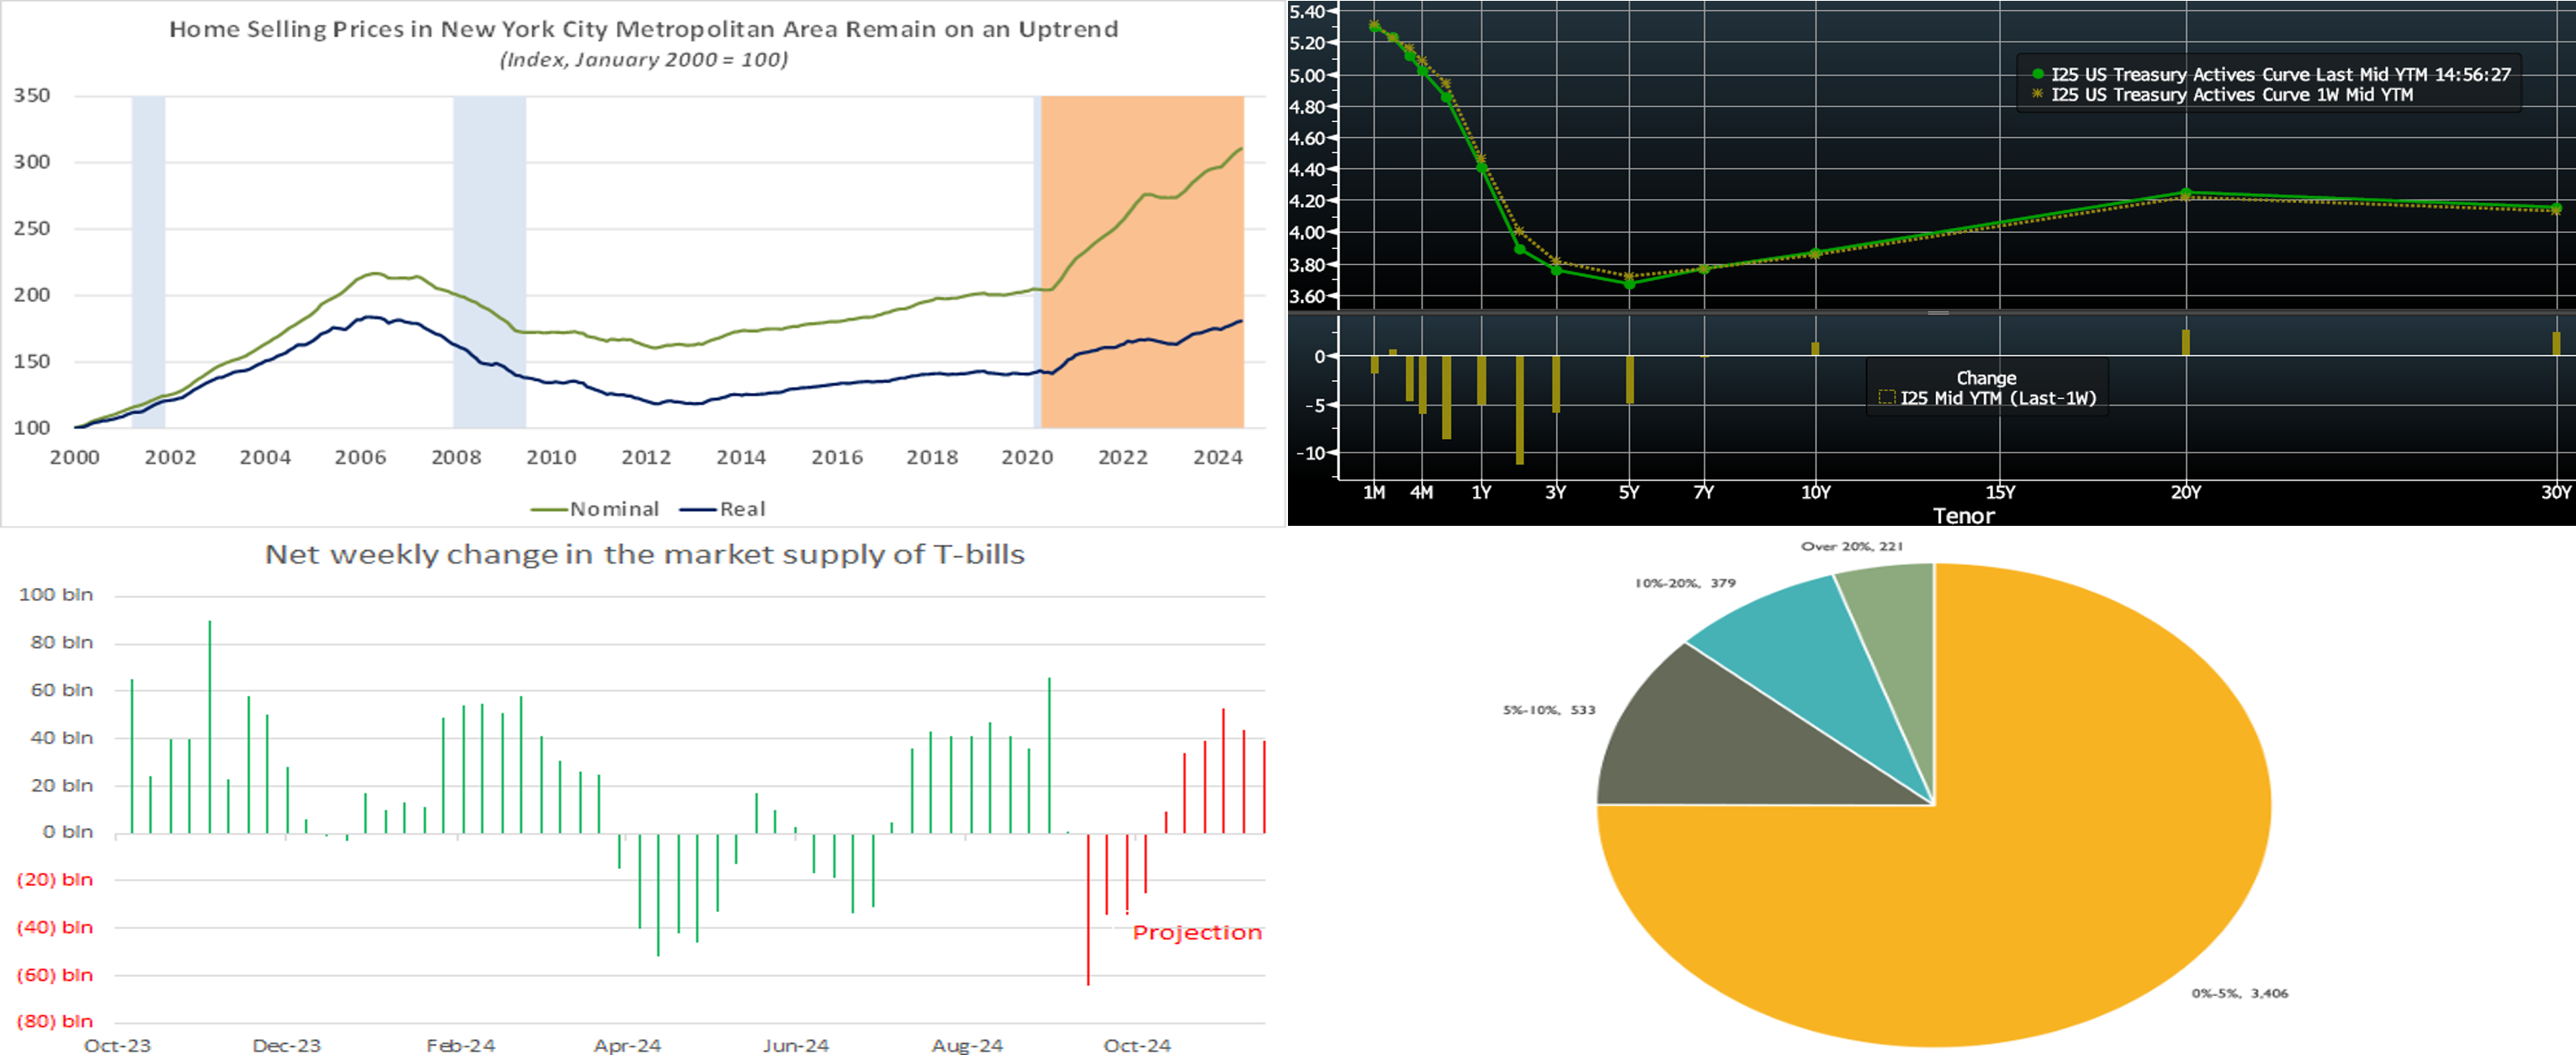The height and width of the screenshot is (1055, 2576).
Task: Click the yellow 0%-5% pie slice
Action: coord(2000,900)
